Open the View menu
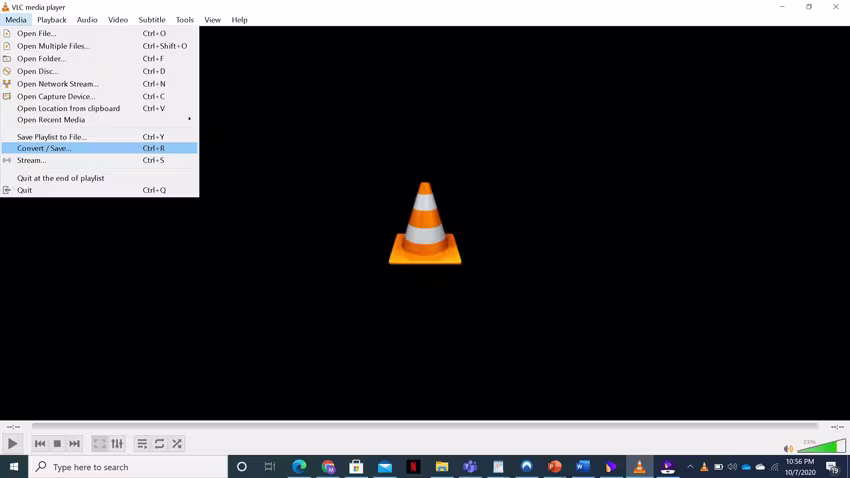 (x=212, y=20)
